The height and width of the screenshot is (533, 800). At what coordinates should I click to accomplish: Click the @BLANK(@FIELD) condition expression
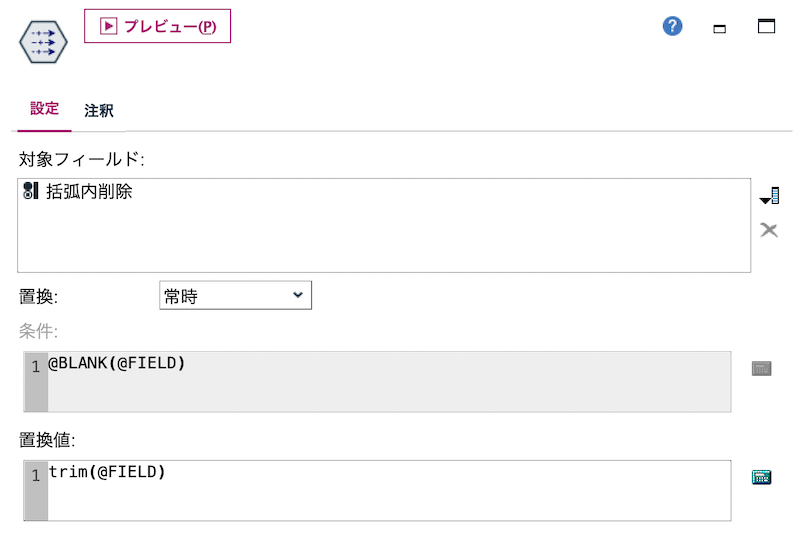tap(116, 363)
